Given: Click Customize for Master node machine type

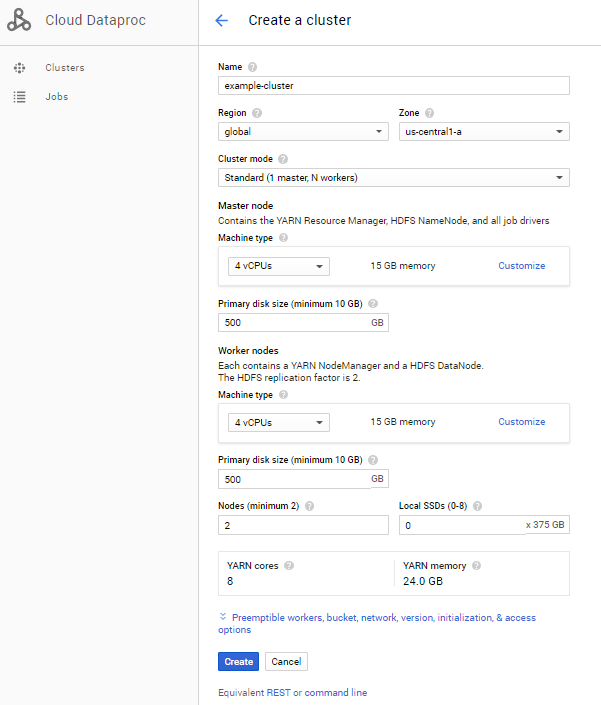Looking at the screenshot, I should 521,266.
